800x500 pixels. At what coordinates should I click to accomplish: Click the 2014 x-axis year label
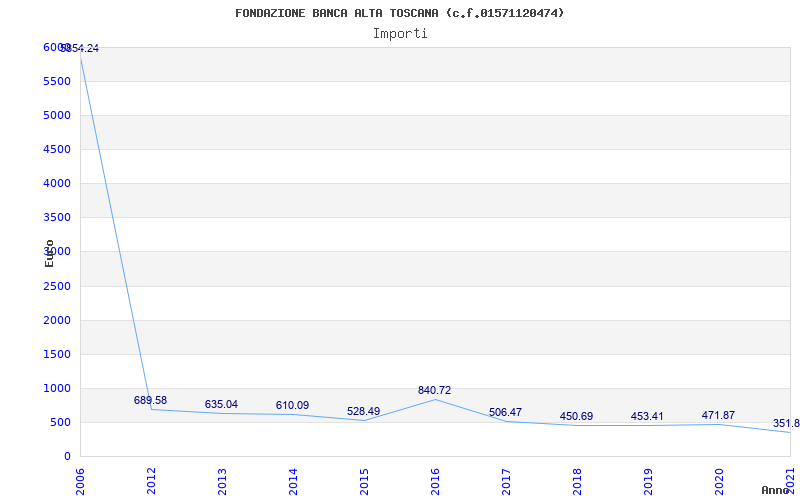(293, 482)
